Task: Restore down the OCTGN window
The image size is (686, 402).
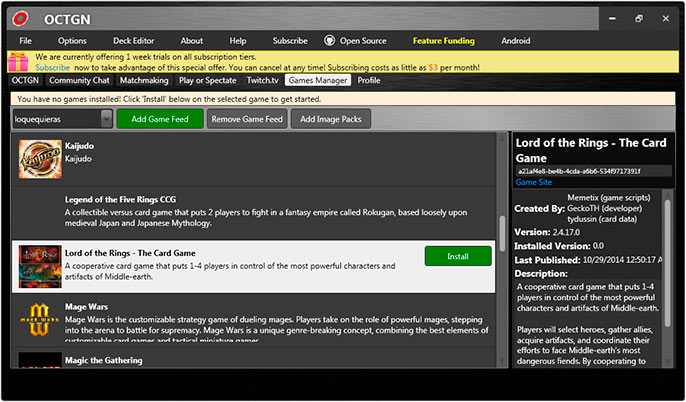Action: (639, 18)
